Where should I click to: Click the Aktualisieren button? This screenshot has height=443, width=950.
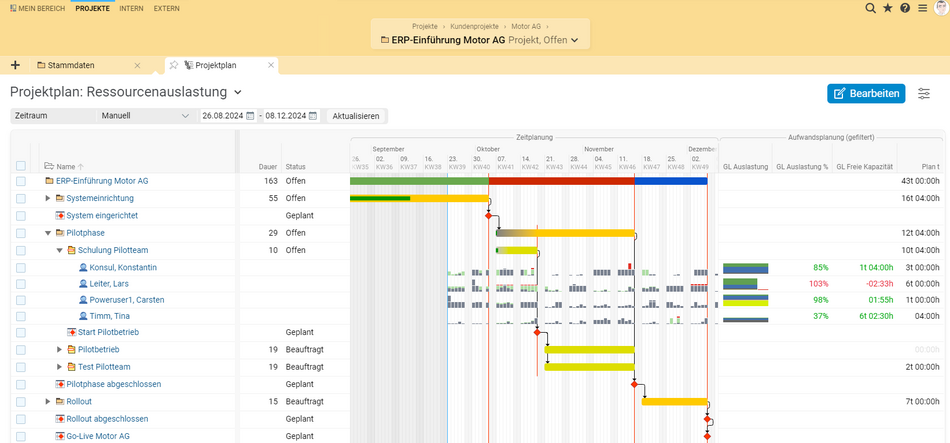coord(356,116)
